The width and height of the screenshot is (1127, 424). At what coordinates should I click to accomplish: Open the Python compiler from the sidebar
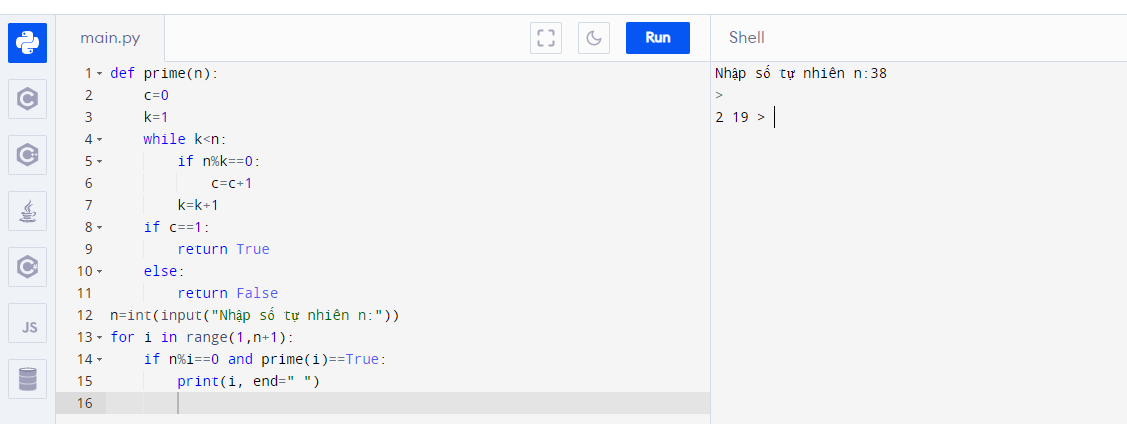coord(28,43)
